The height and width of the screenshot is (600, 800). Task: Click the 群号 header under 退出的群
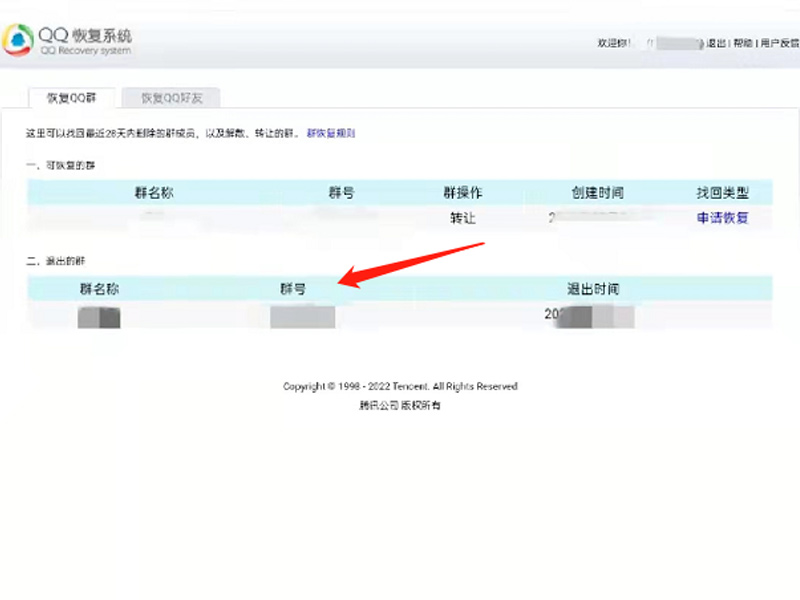tap(292, 289)
